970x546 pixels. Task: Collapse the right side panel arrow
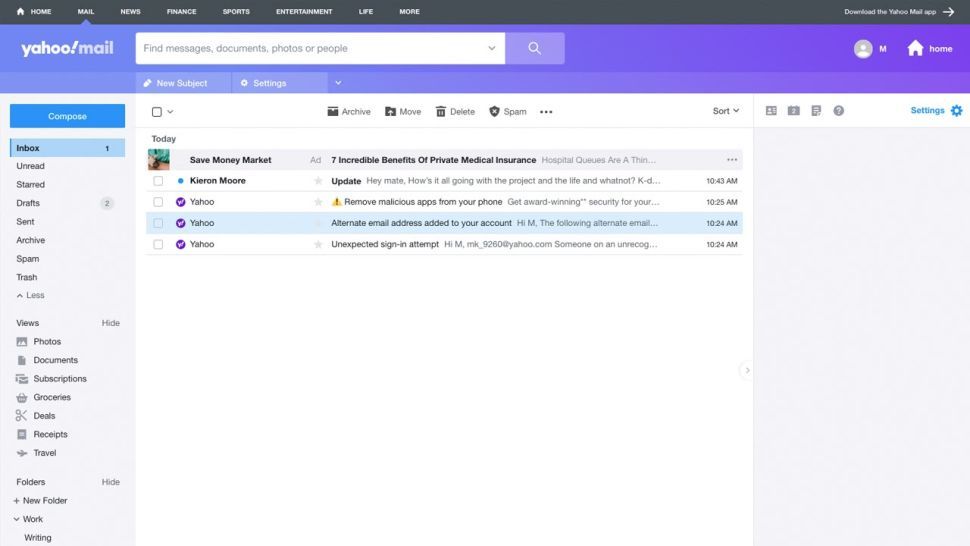click(747, 370)
